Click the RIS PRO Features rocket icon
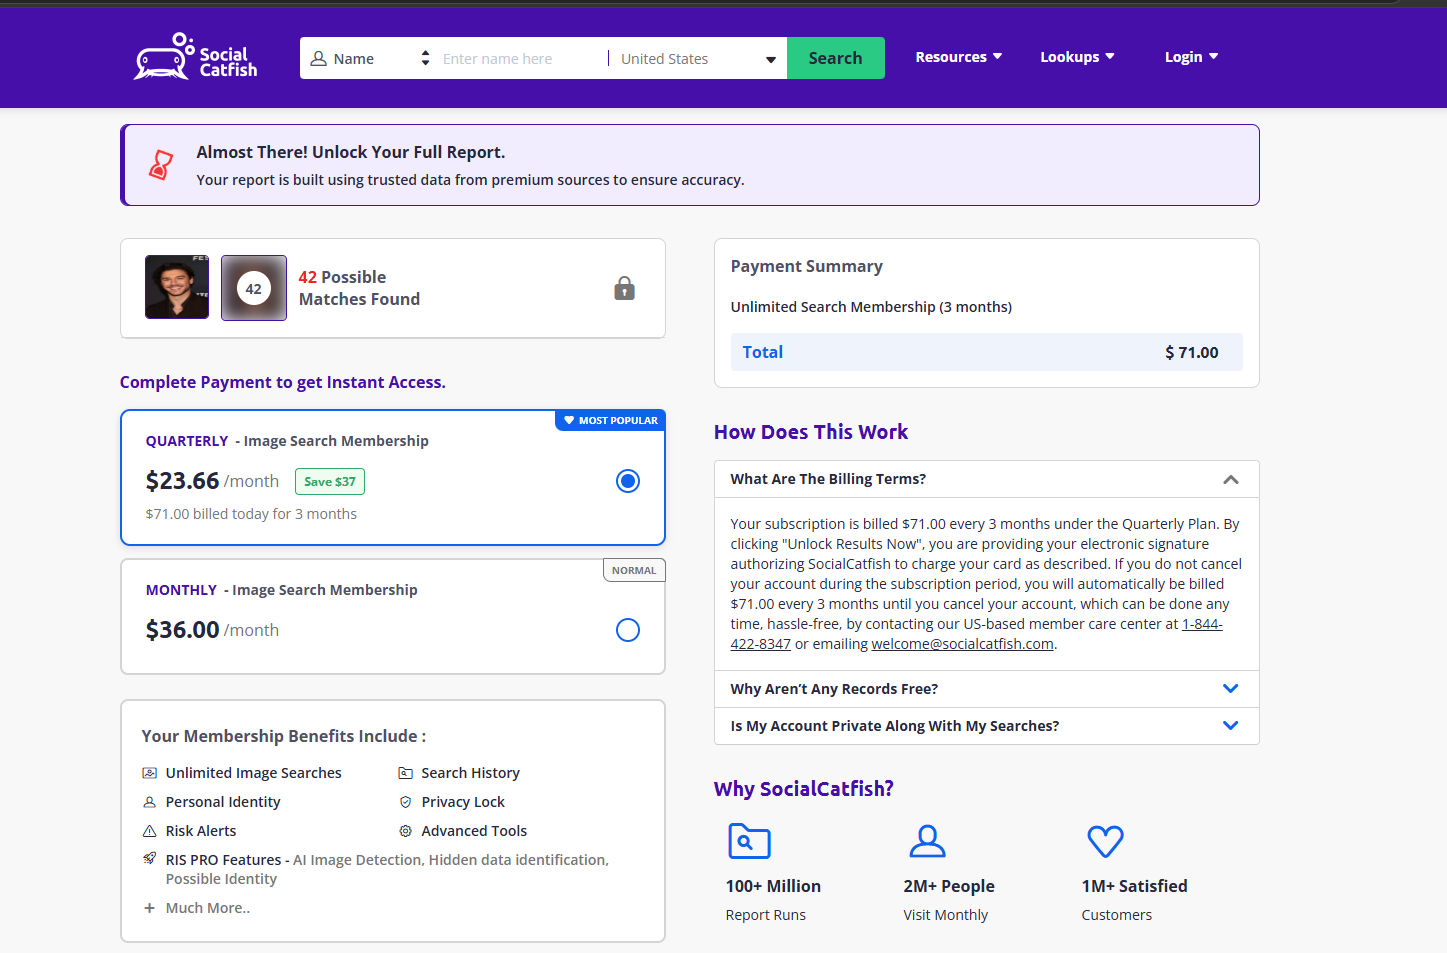1447x953 pixels. pyautogui.click(x=149, y=858)
